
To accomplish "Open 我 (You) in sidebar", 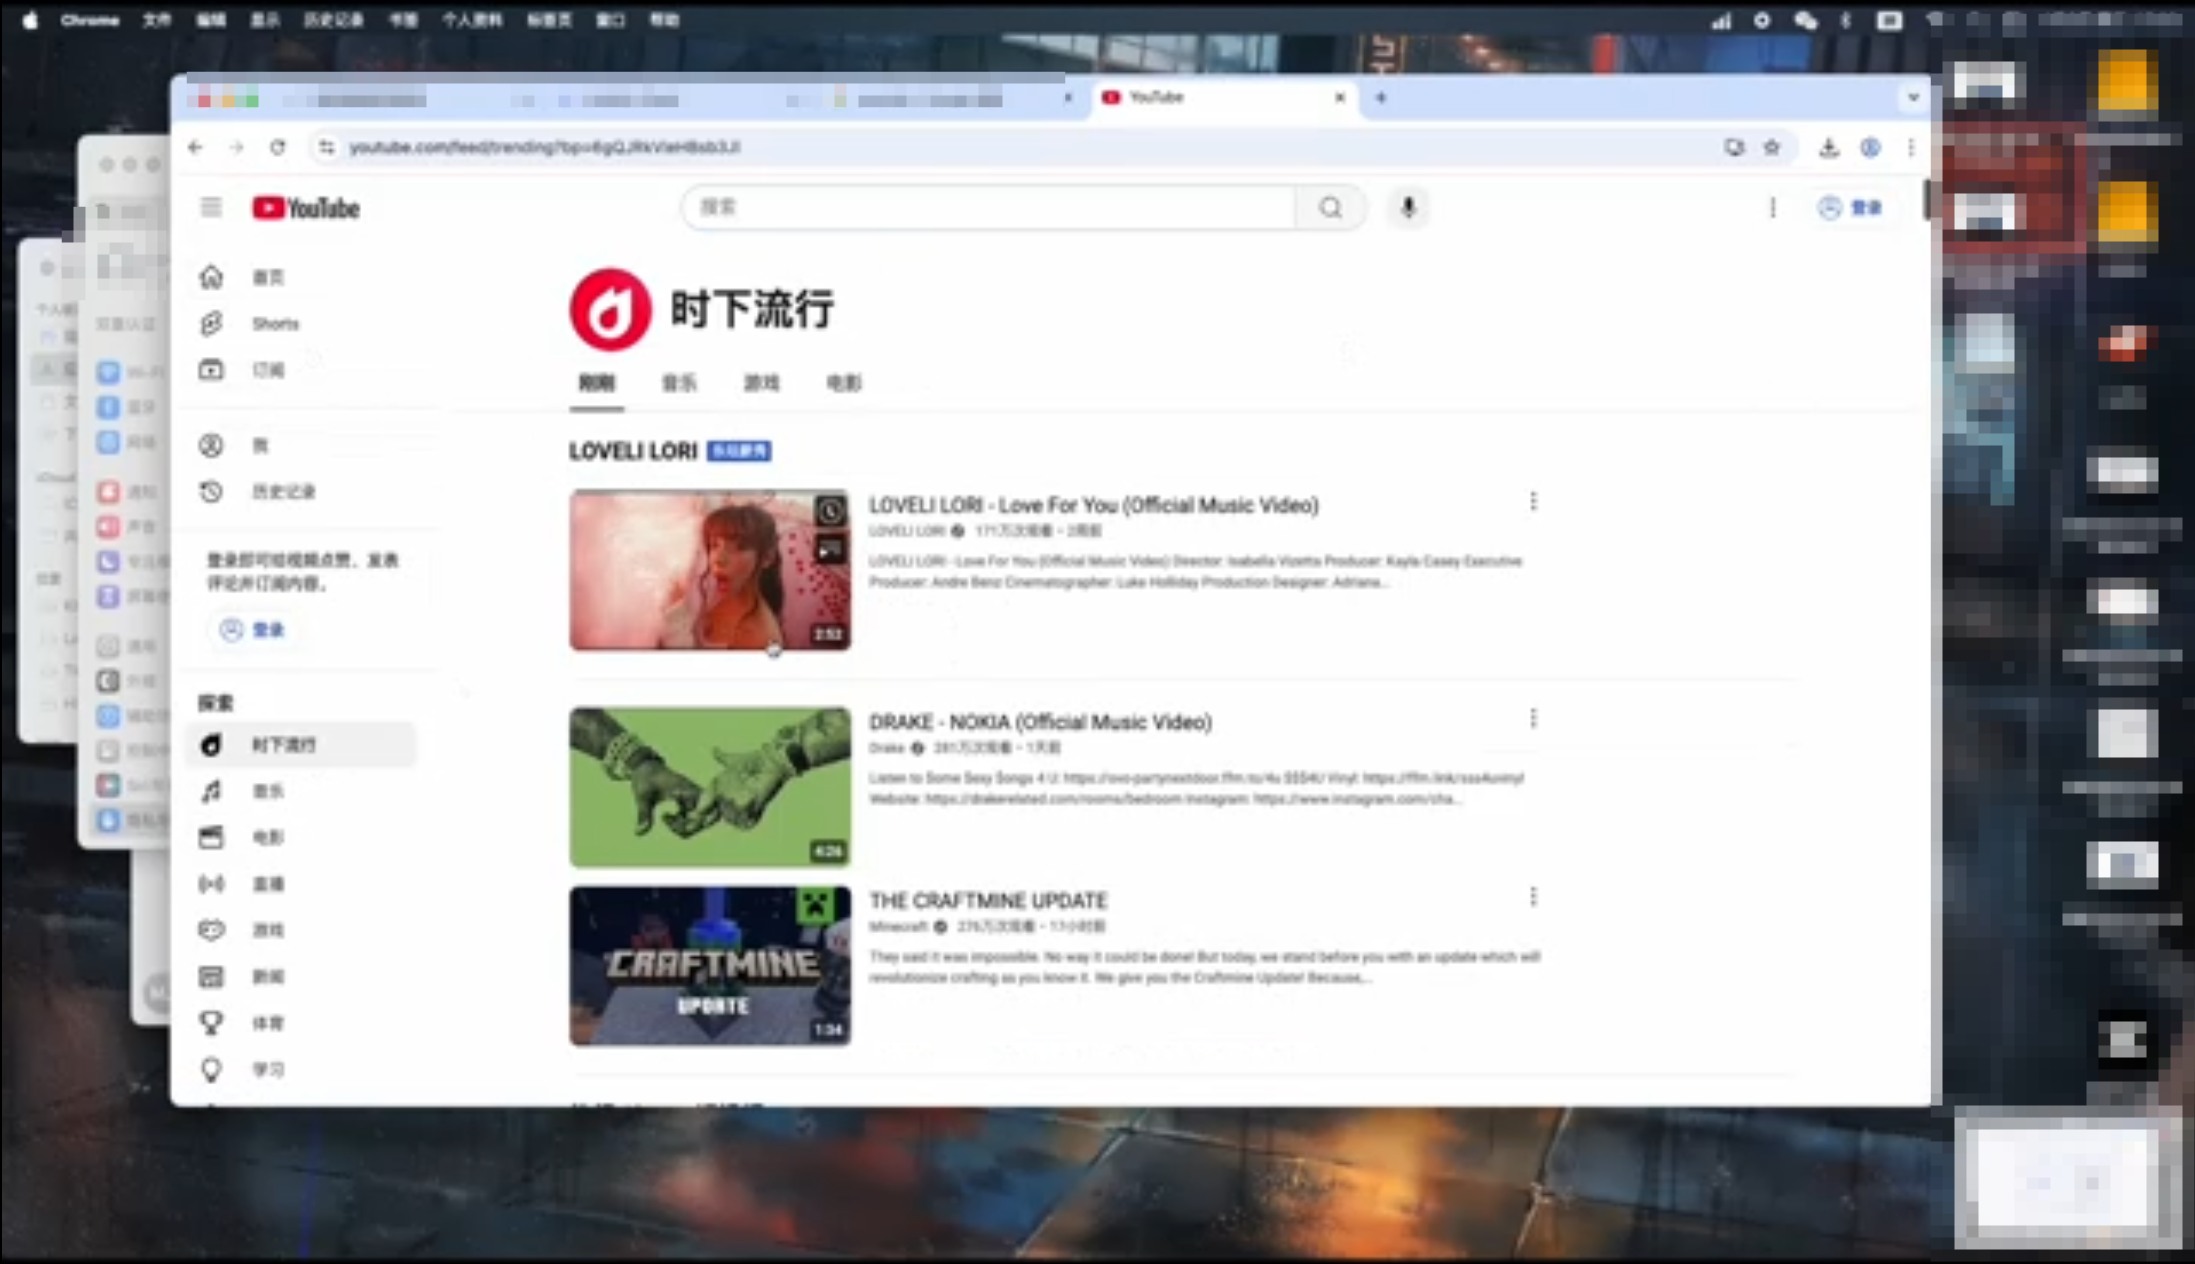I will point(300,445).
